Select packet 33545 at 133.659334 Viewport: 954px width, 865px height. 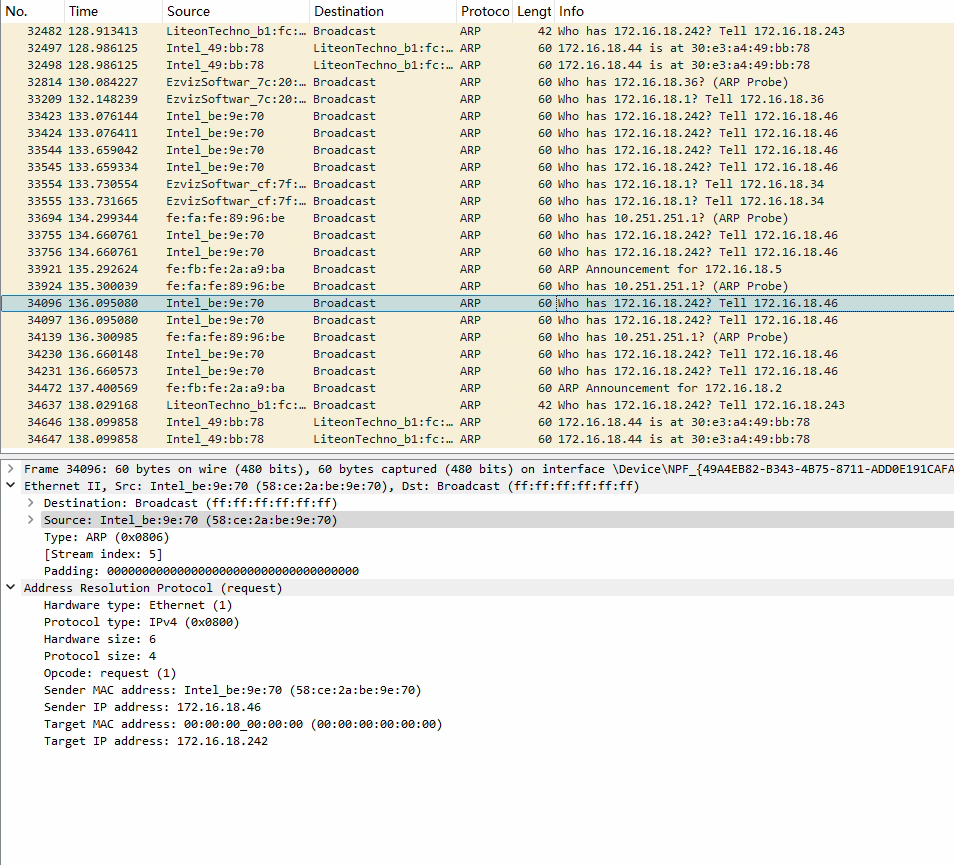tap(477, 167)
